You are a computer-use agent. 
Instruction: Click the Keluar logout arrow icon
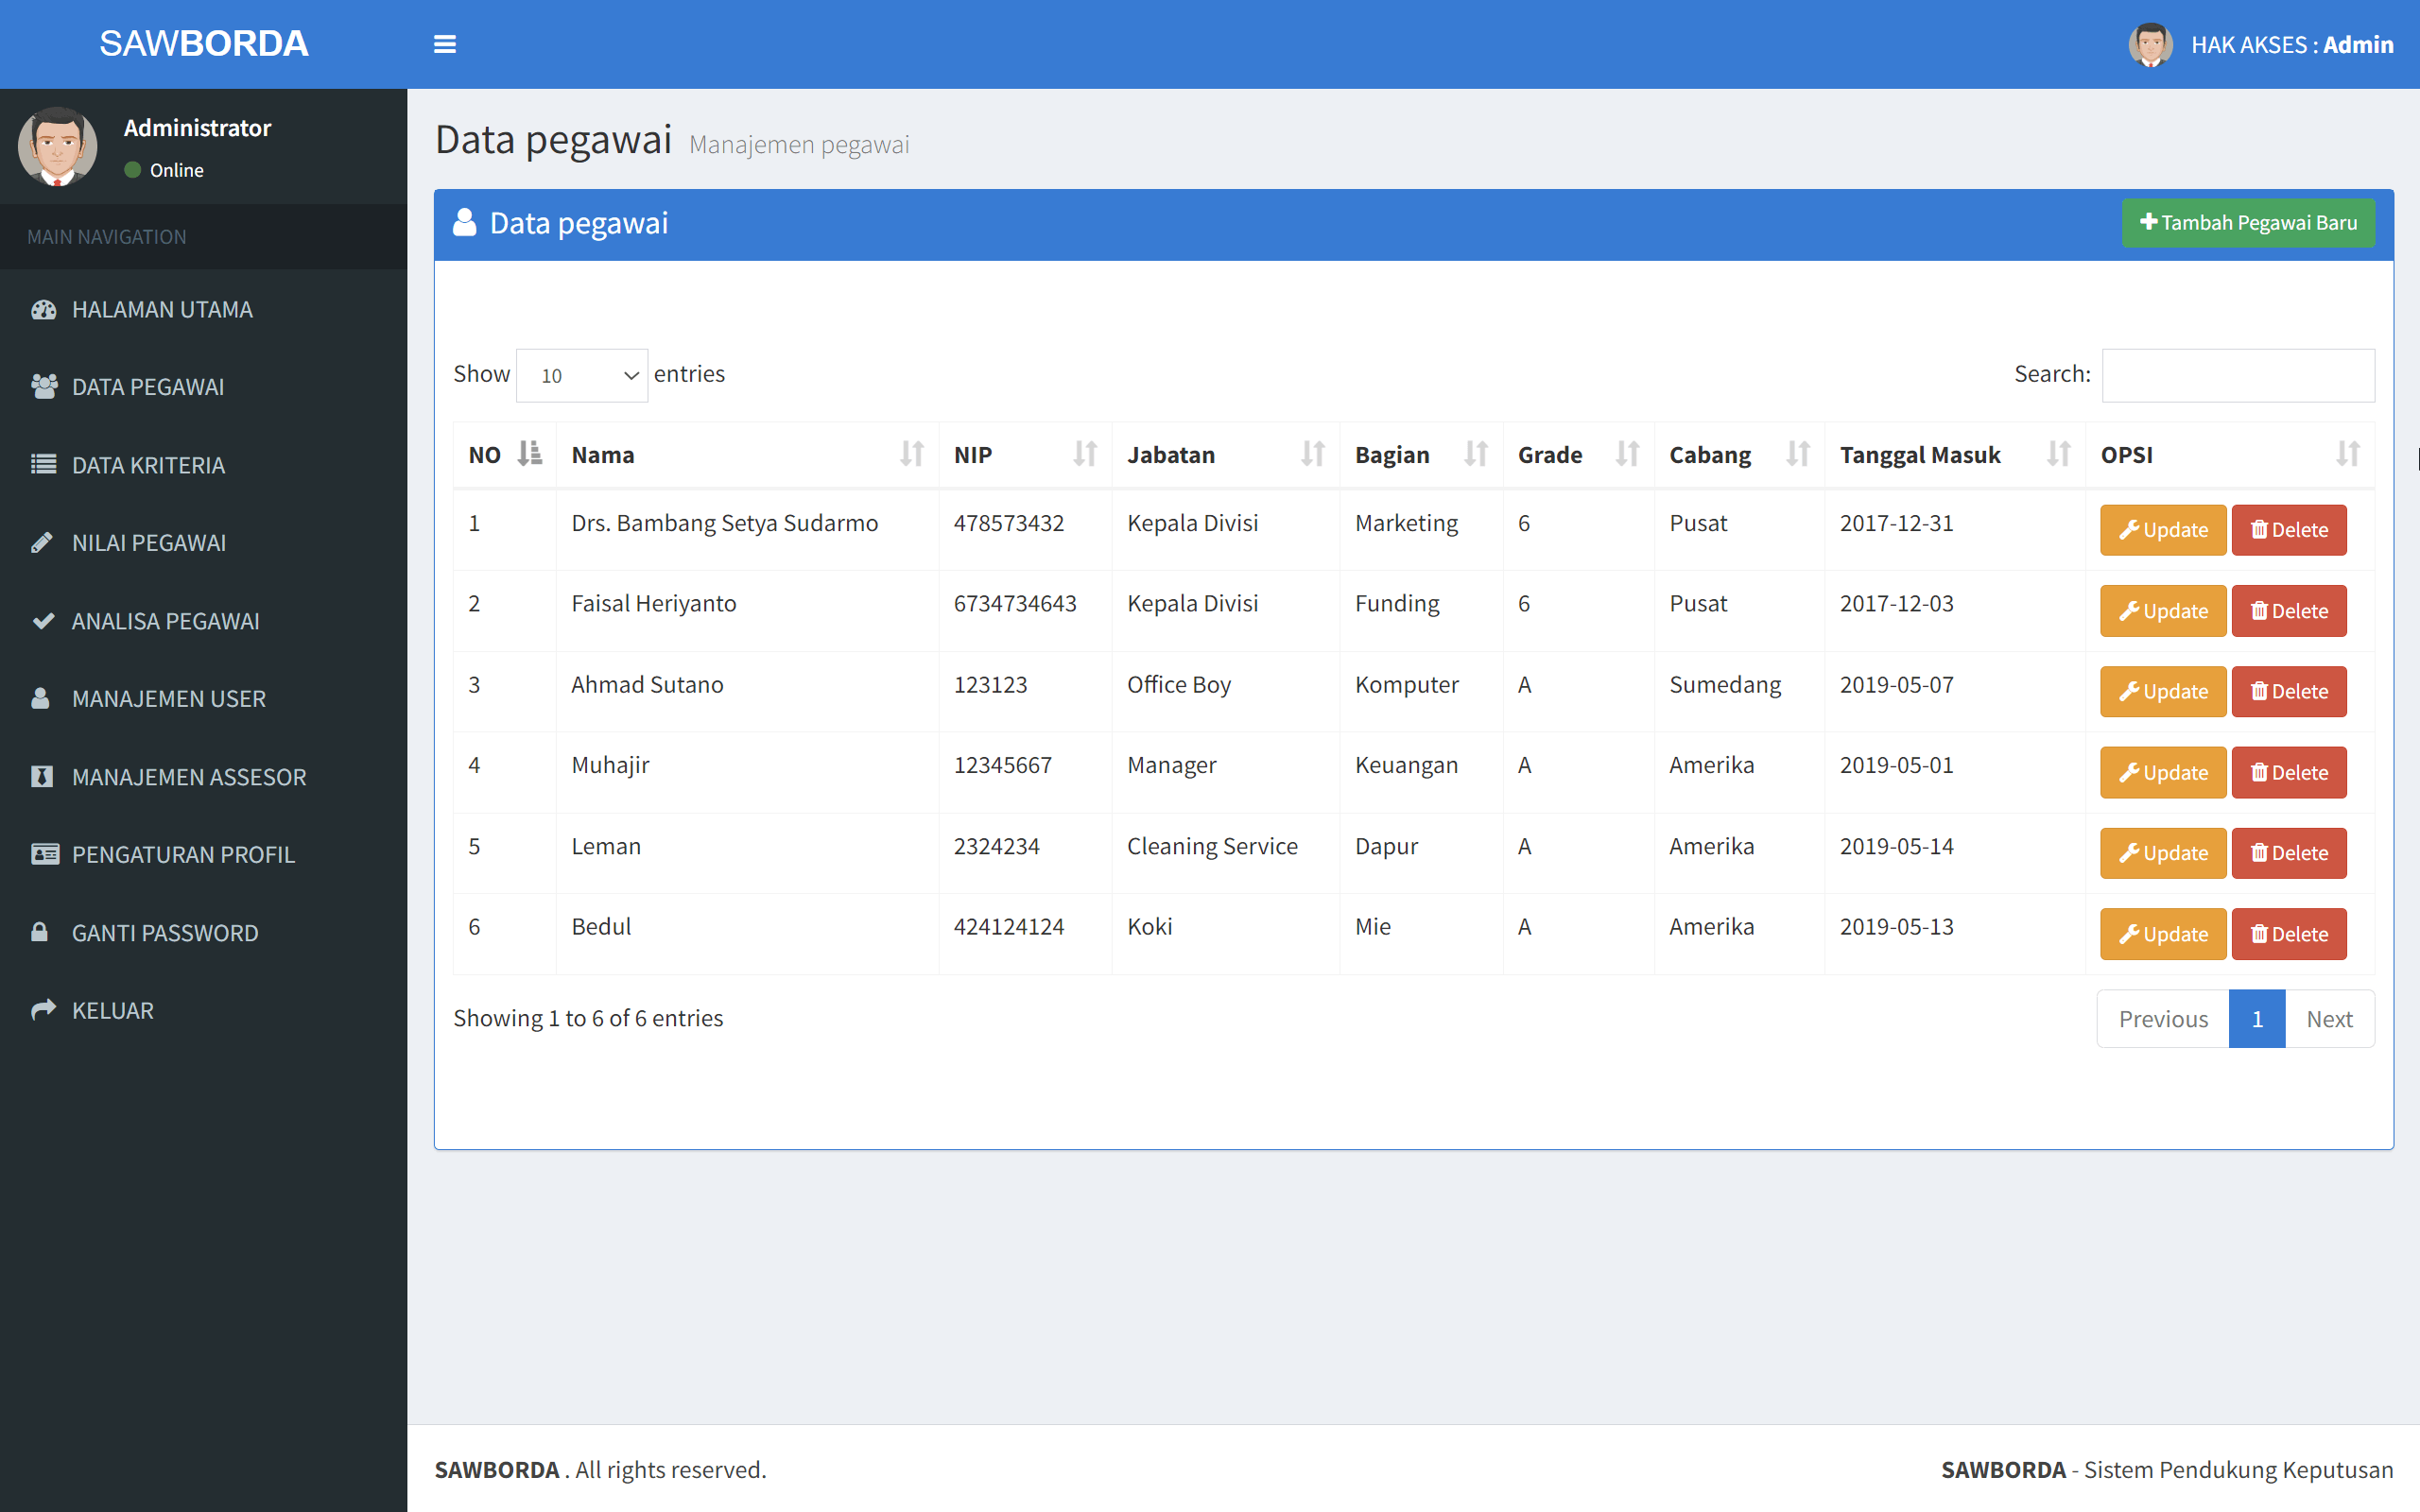42,1009
